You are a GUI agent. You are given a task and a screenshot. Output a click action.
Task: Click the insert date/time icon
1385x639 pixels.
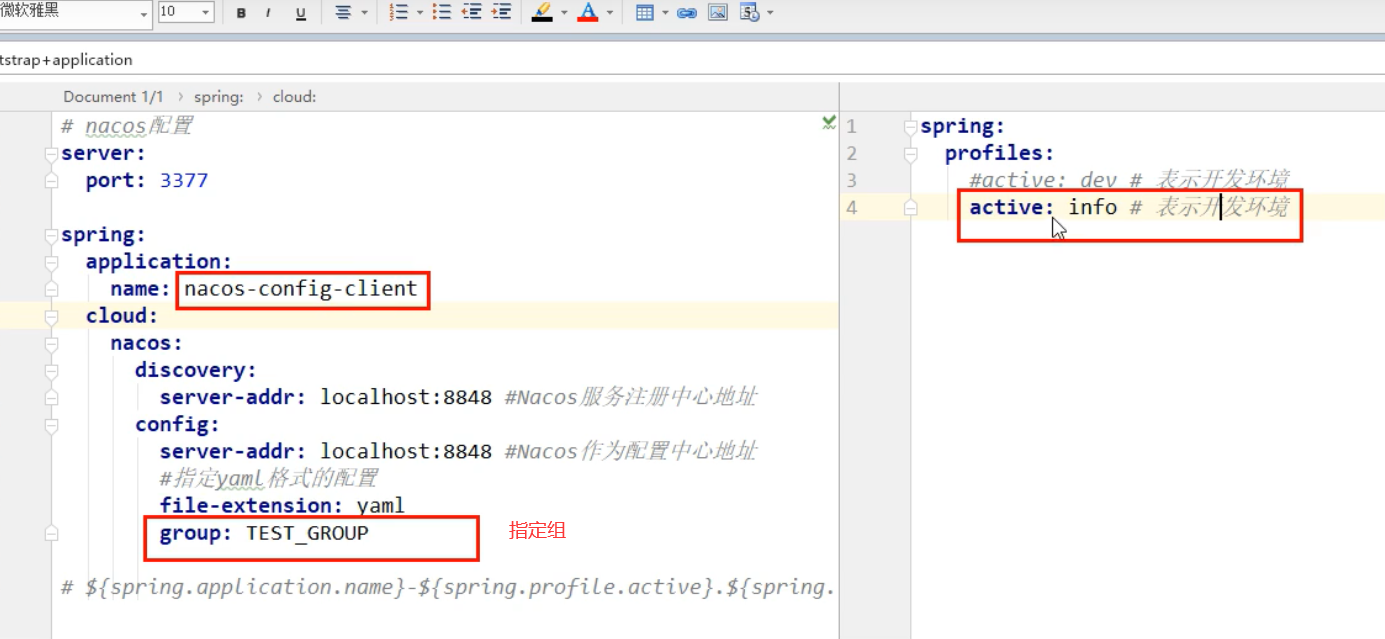point(748,13)
